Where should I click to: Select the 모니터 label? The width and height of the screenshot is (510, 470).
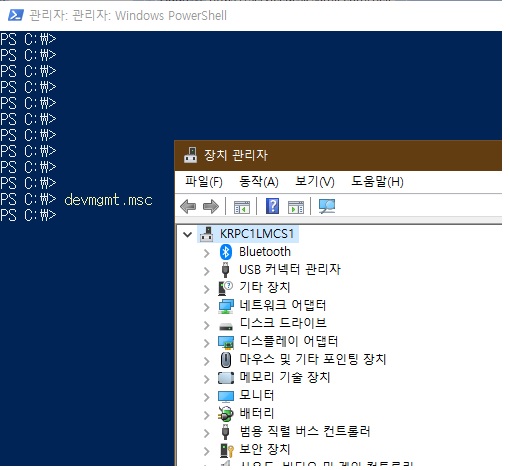tap(257, 395)
